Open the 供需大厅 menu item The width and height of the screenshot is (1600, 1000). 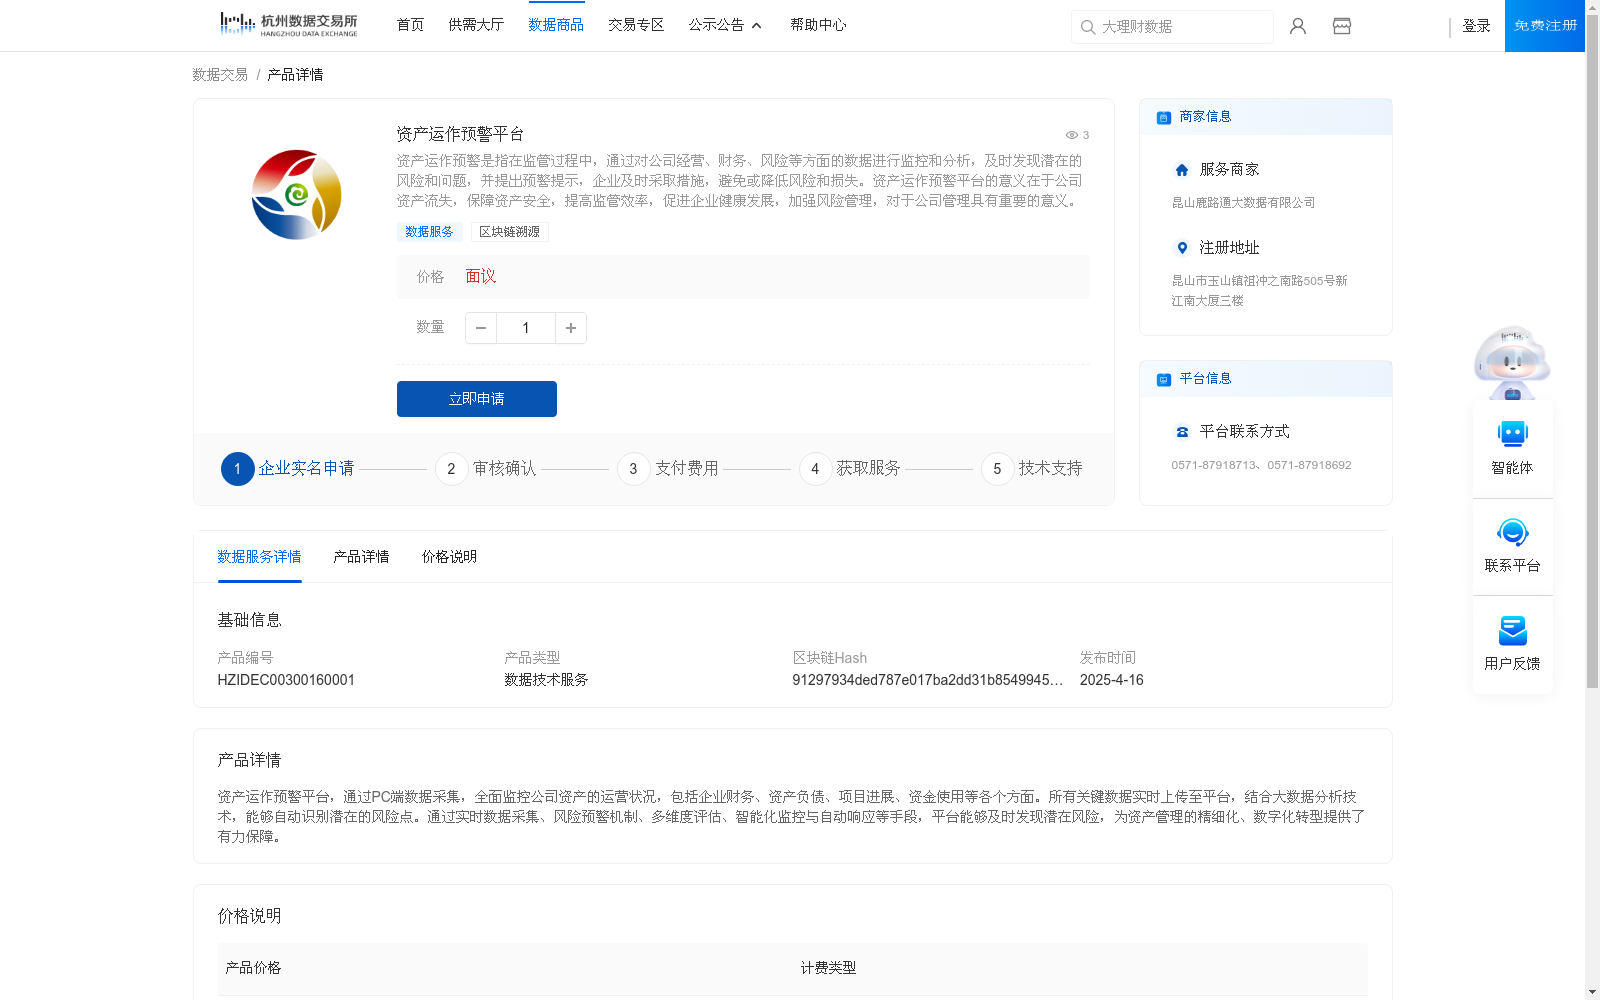pyautogui.click(x=476, y=25)
